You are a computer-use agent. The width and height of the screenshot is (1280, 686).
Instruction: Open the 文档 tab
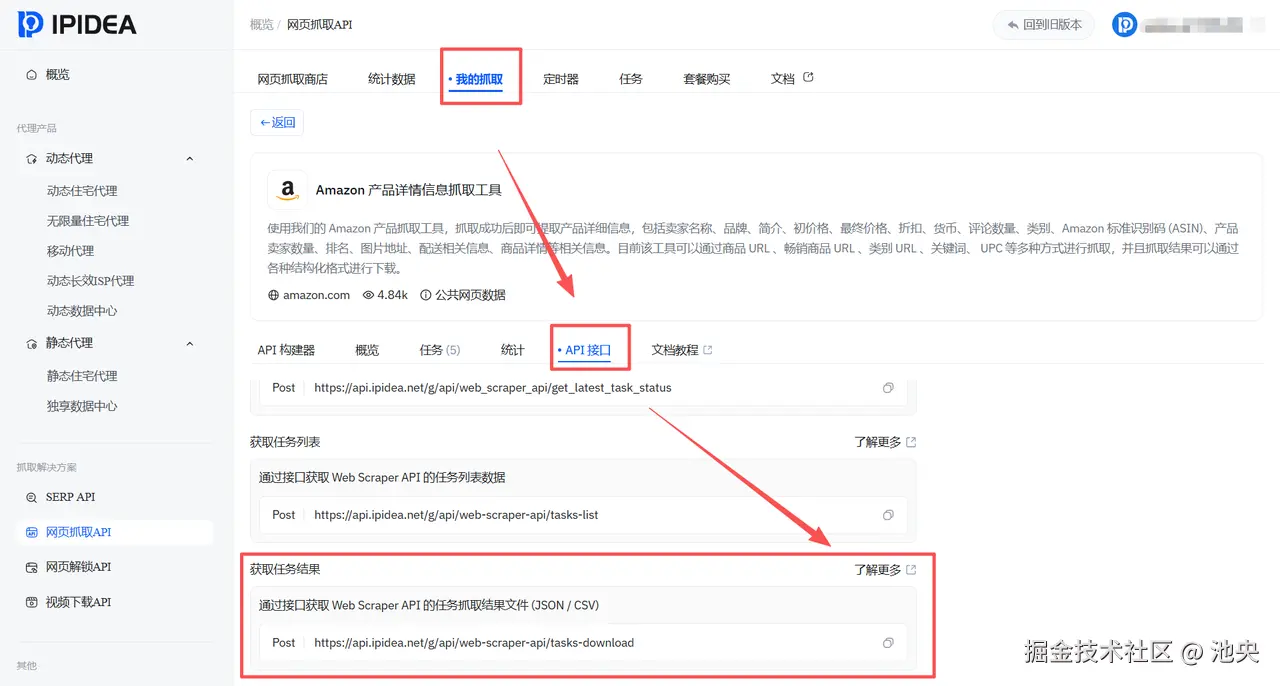click(783, 79)
